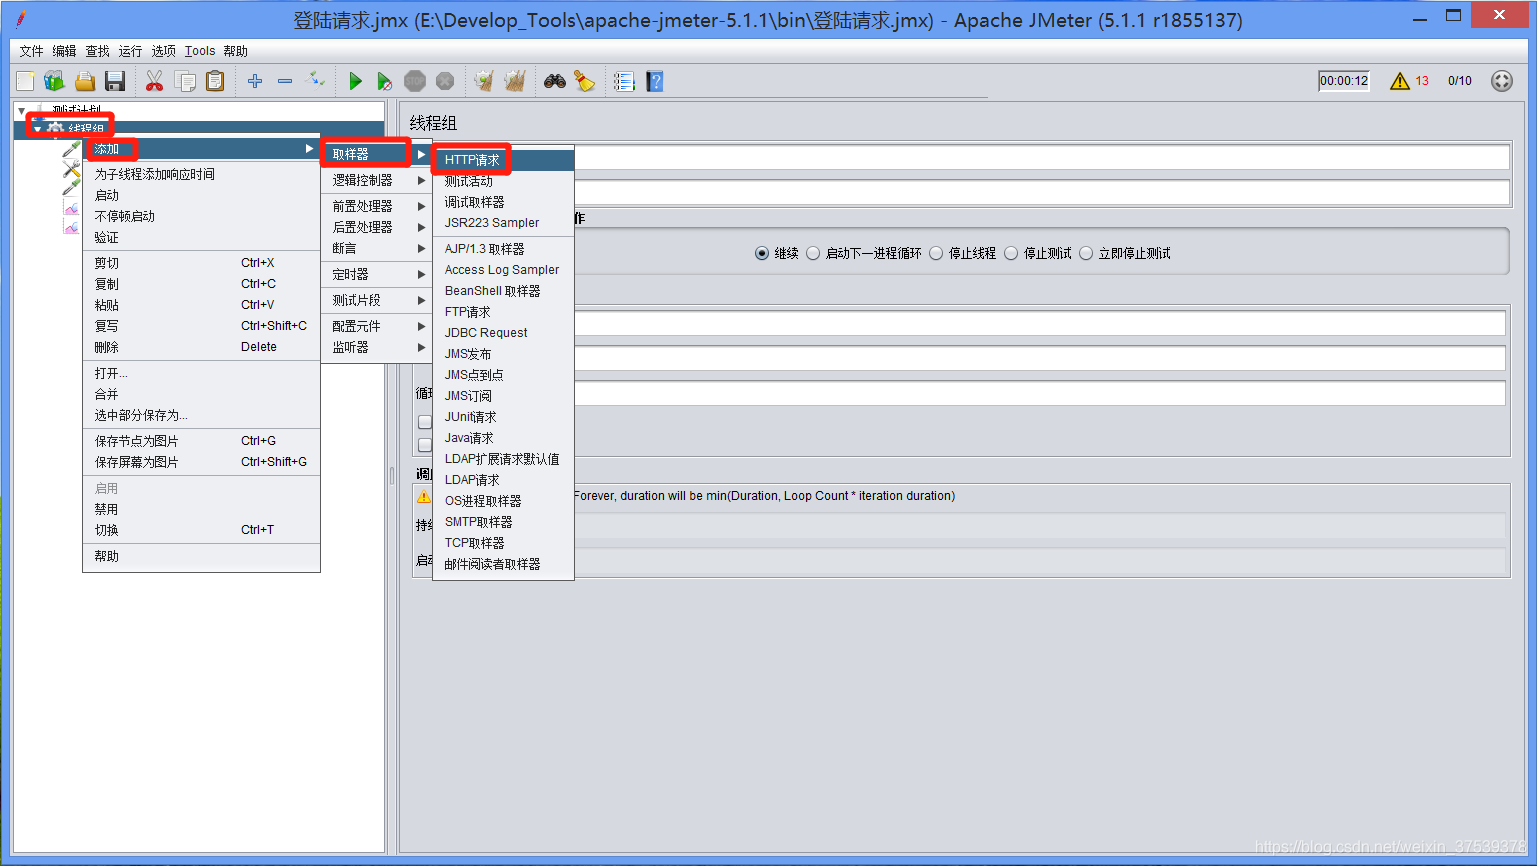This screenshot has height=866, width=1537.
Task: Open the Function Helper list icon
Action: 624,81
